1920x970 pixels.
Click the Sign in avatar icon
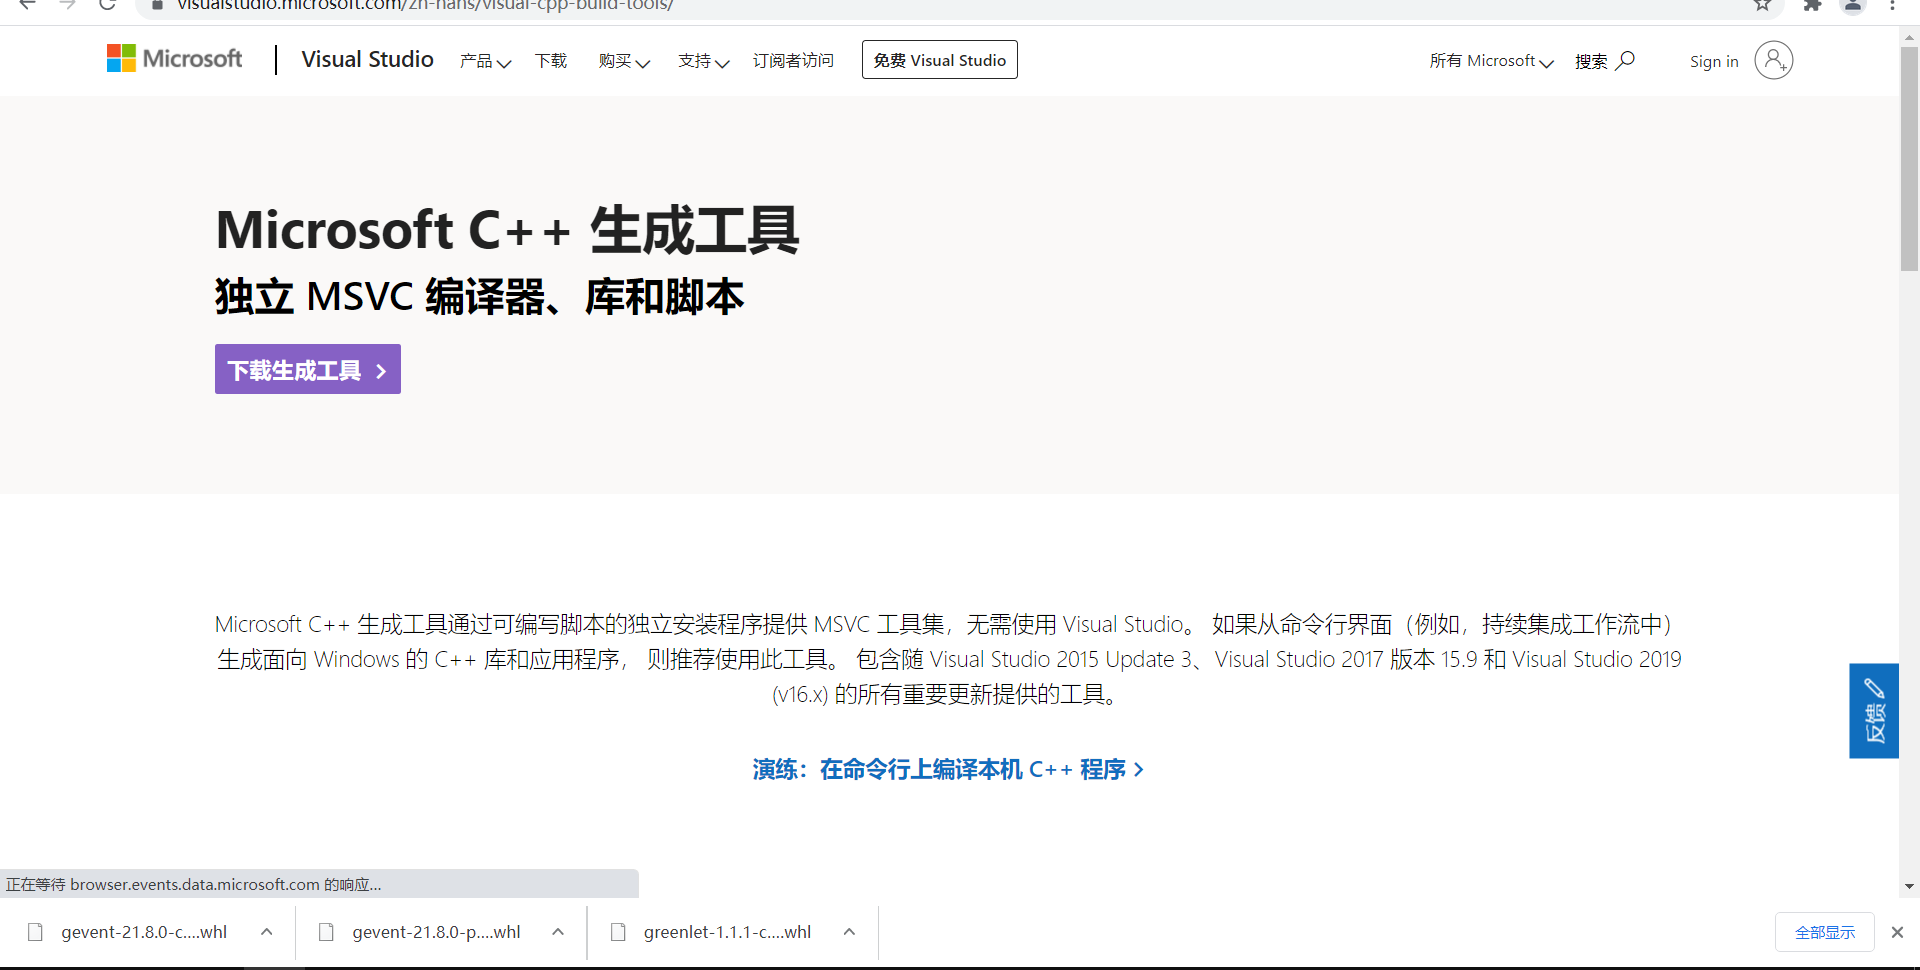point(1774,60)
